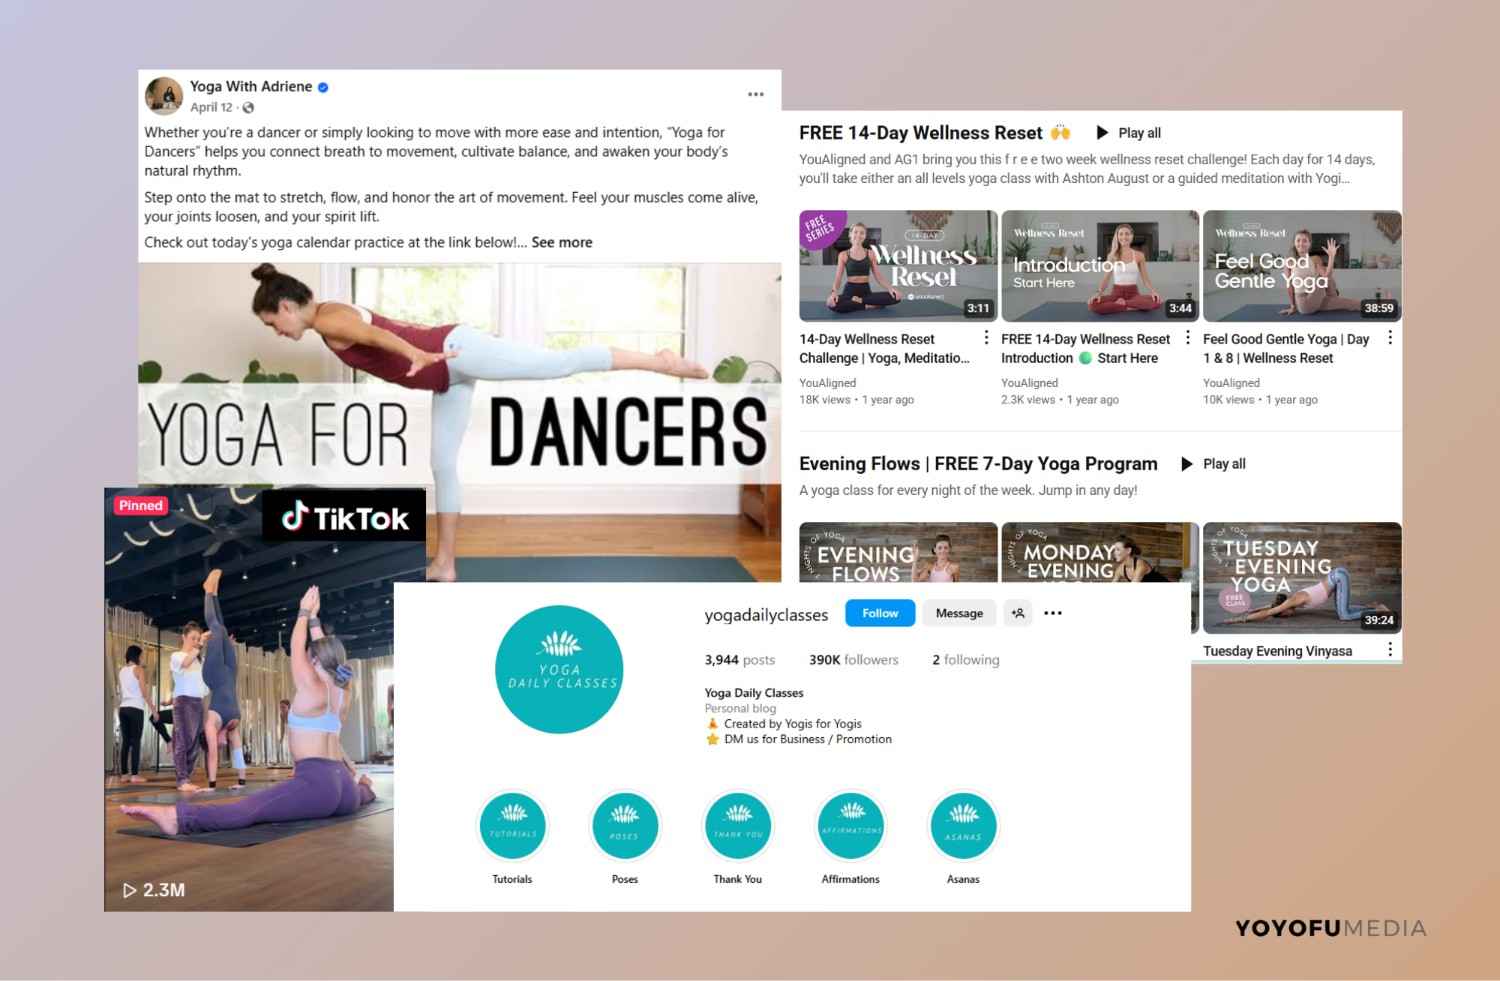Viewport: 1500px width, 981px height.
Task: Open the kebab menu for Feel Good Gentle Yoga
Action: 1390,338
